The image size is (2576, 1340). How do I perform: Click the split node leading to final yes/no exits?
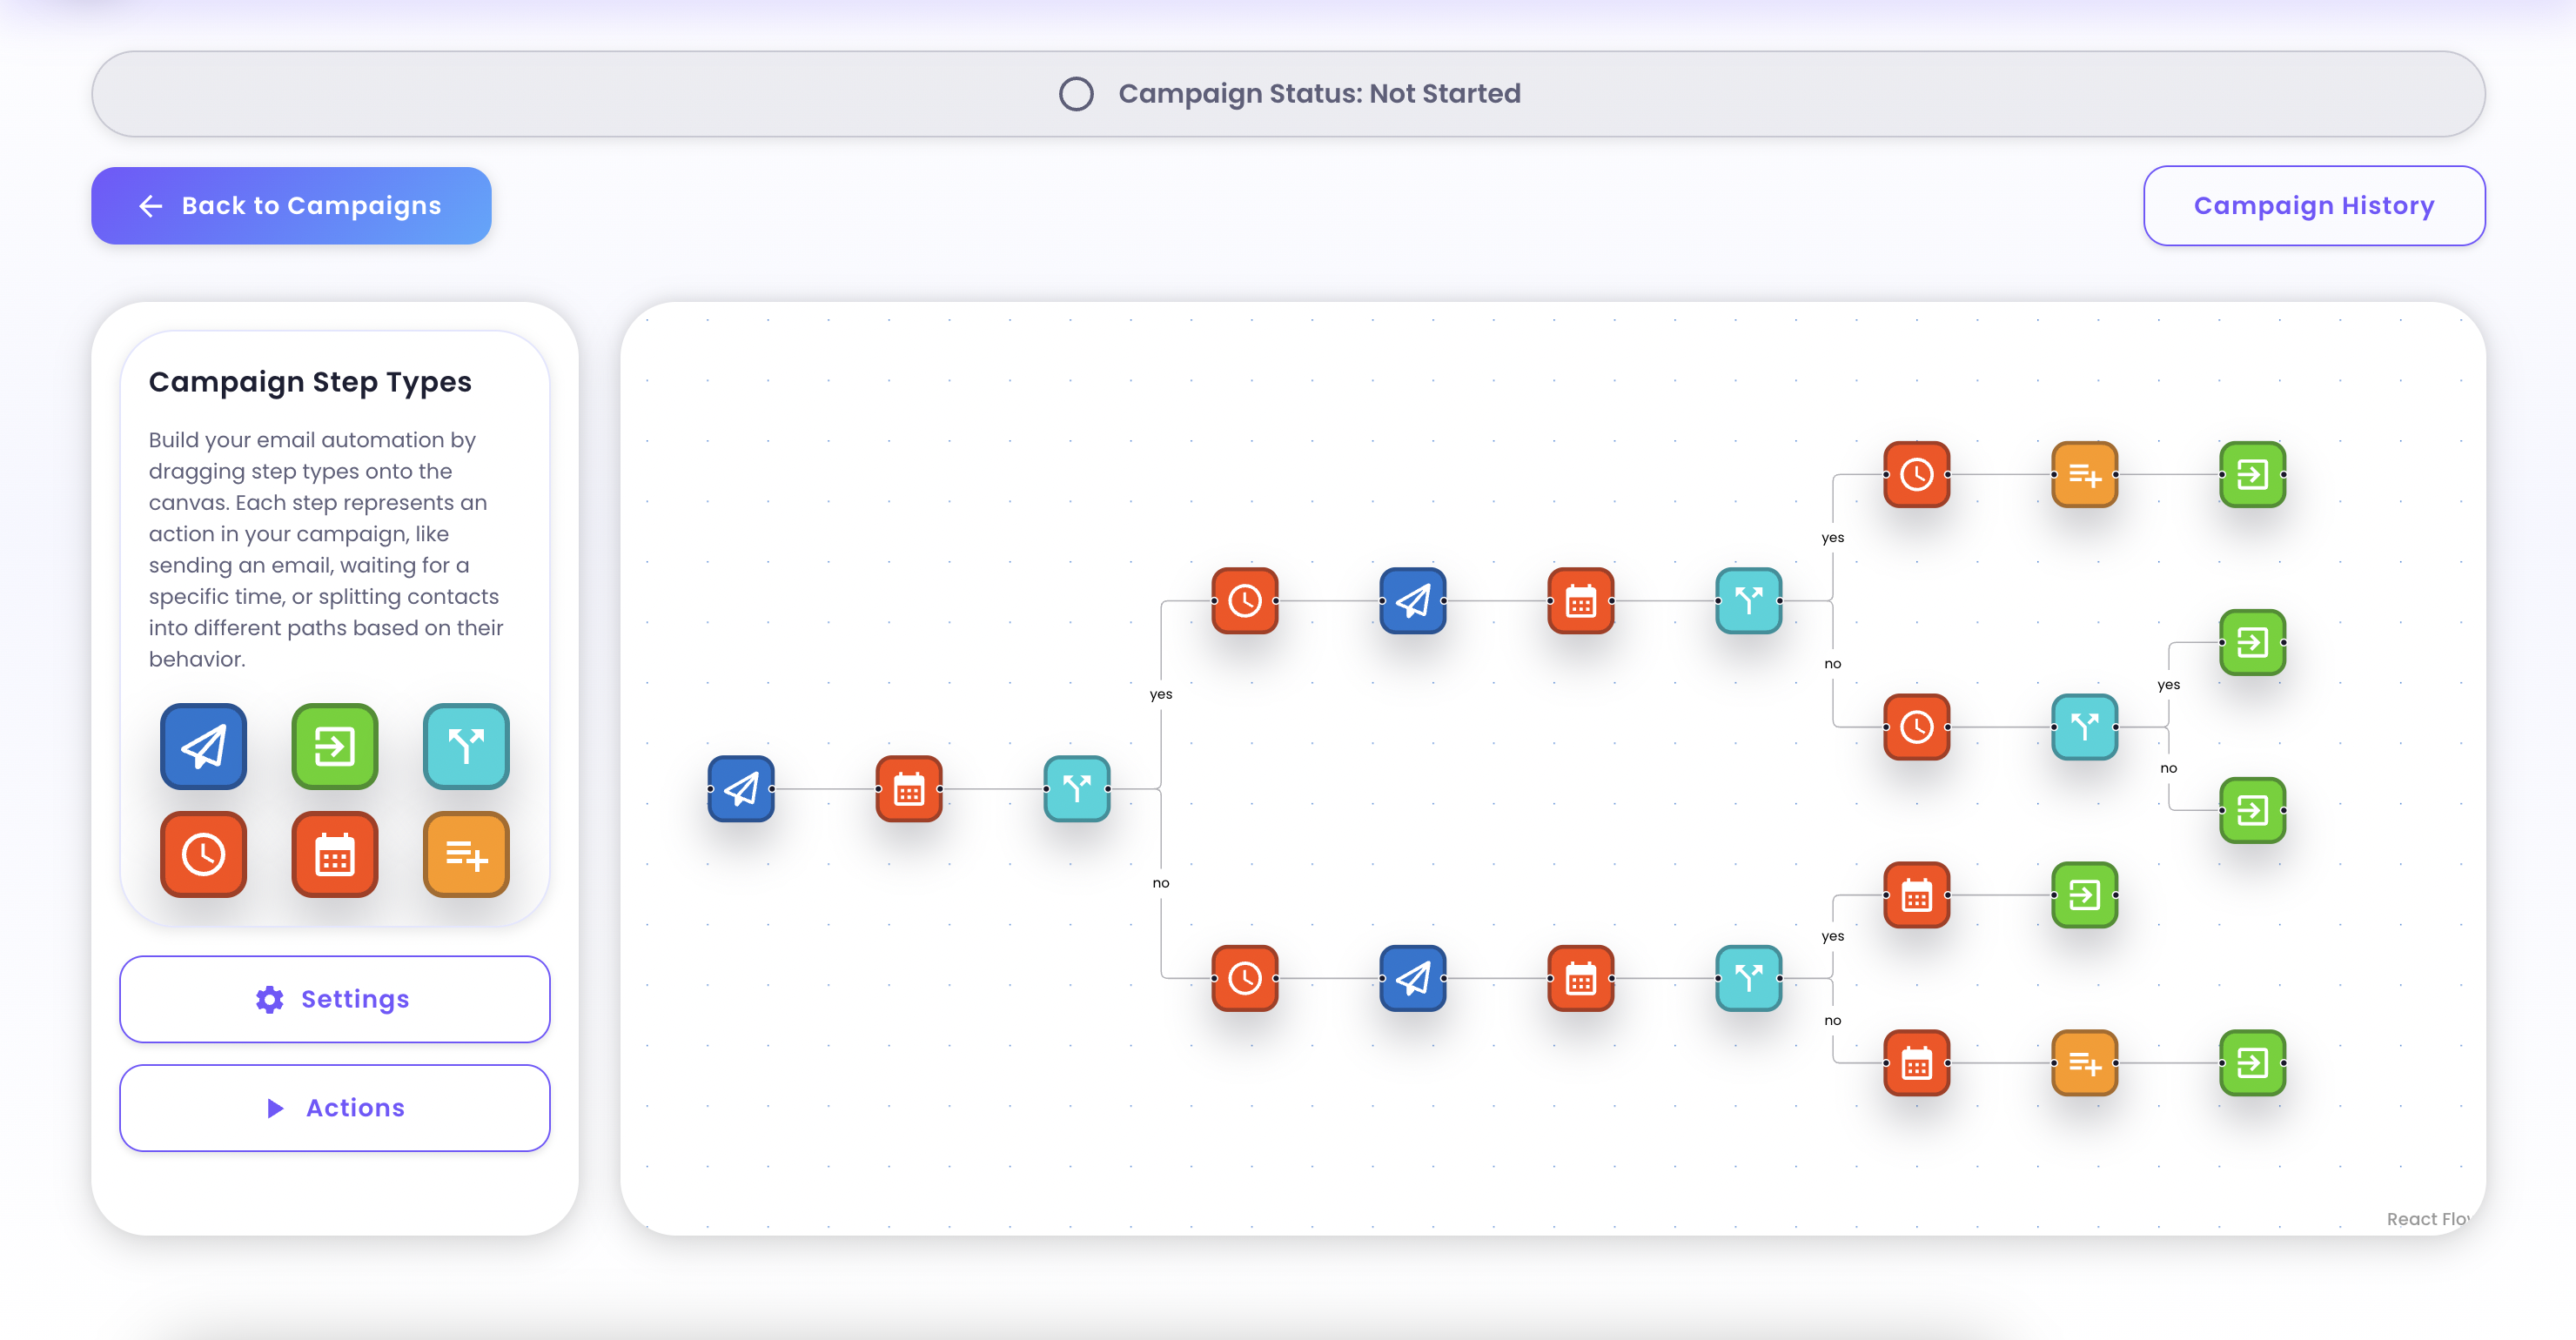2084,727
